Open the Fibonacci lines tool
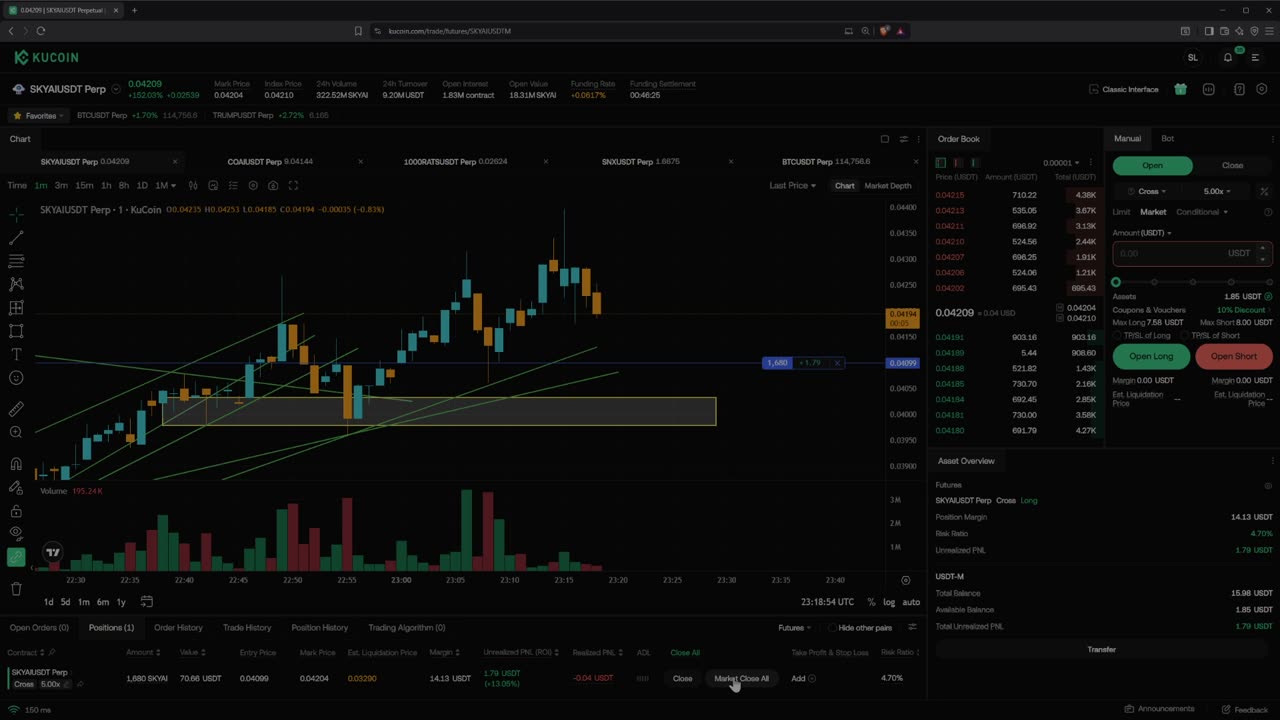The width and height of the screenshot is (1280, 720). click(16, 261)
